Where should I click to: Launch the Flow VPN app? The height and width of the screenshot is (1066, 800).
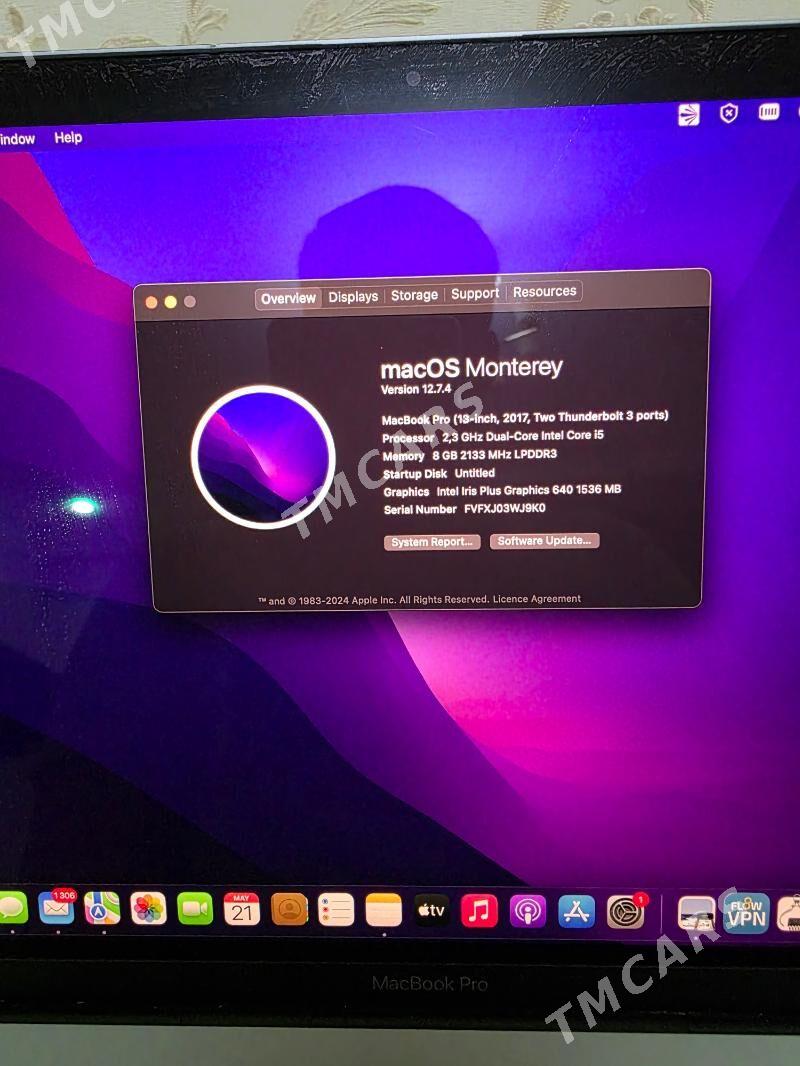click(x=746, y=913)
